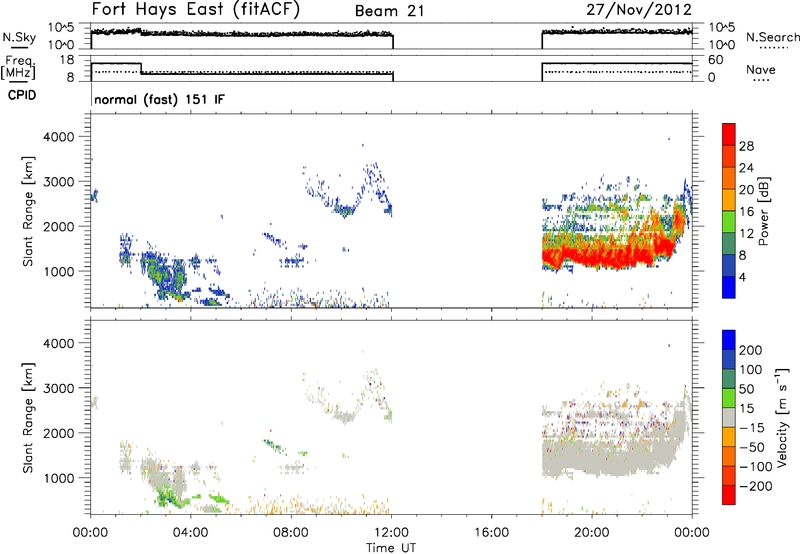Click the Velocity [m s-1] colorbar title
This screenshot has width=800, height=554.
tap(781, 417)
